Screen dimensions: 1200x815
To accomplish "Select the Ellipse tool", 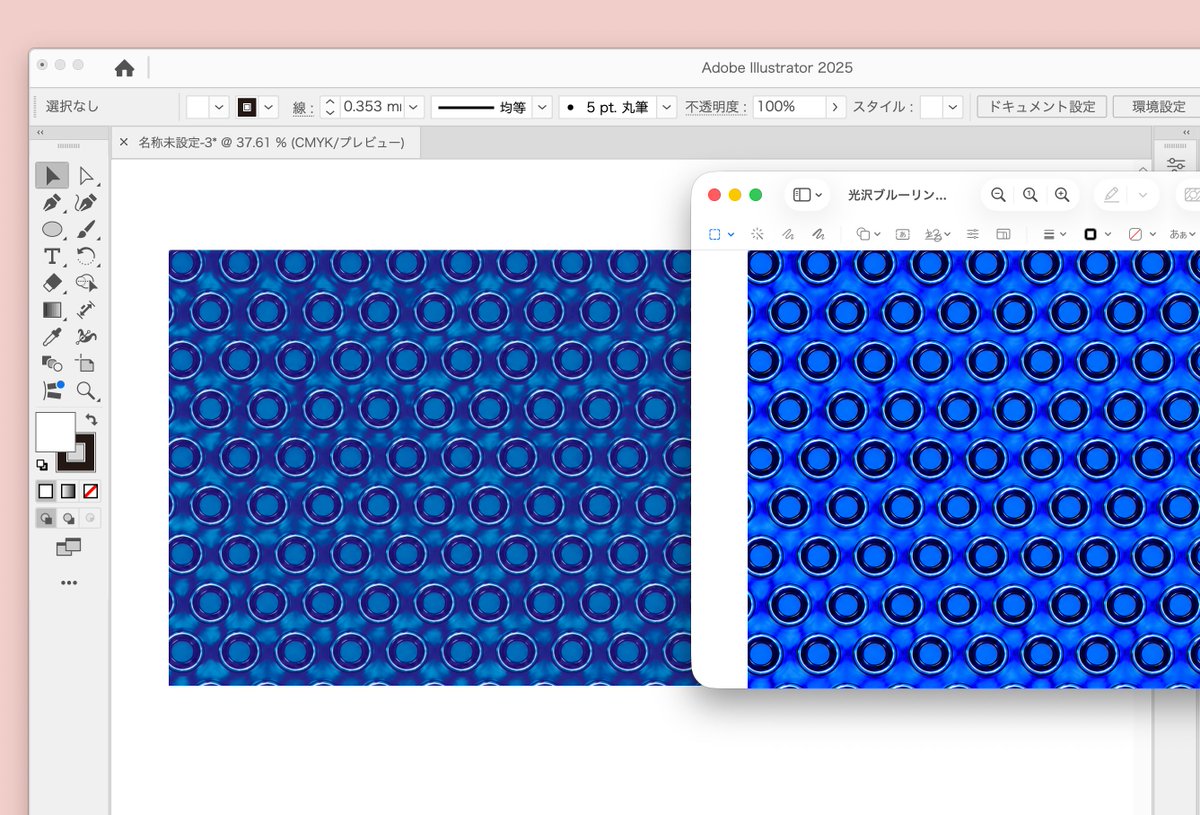I will coord(52,230).
